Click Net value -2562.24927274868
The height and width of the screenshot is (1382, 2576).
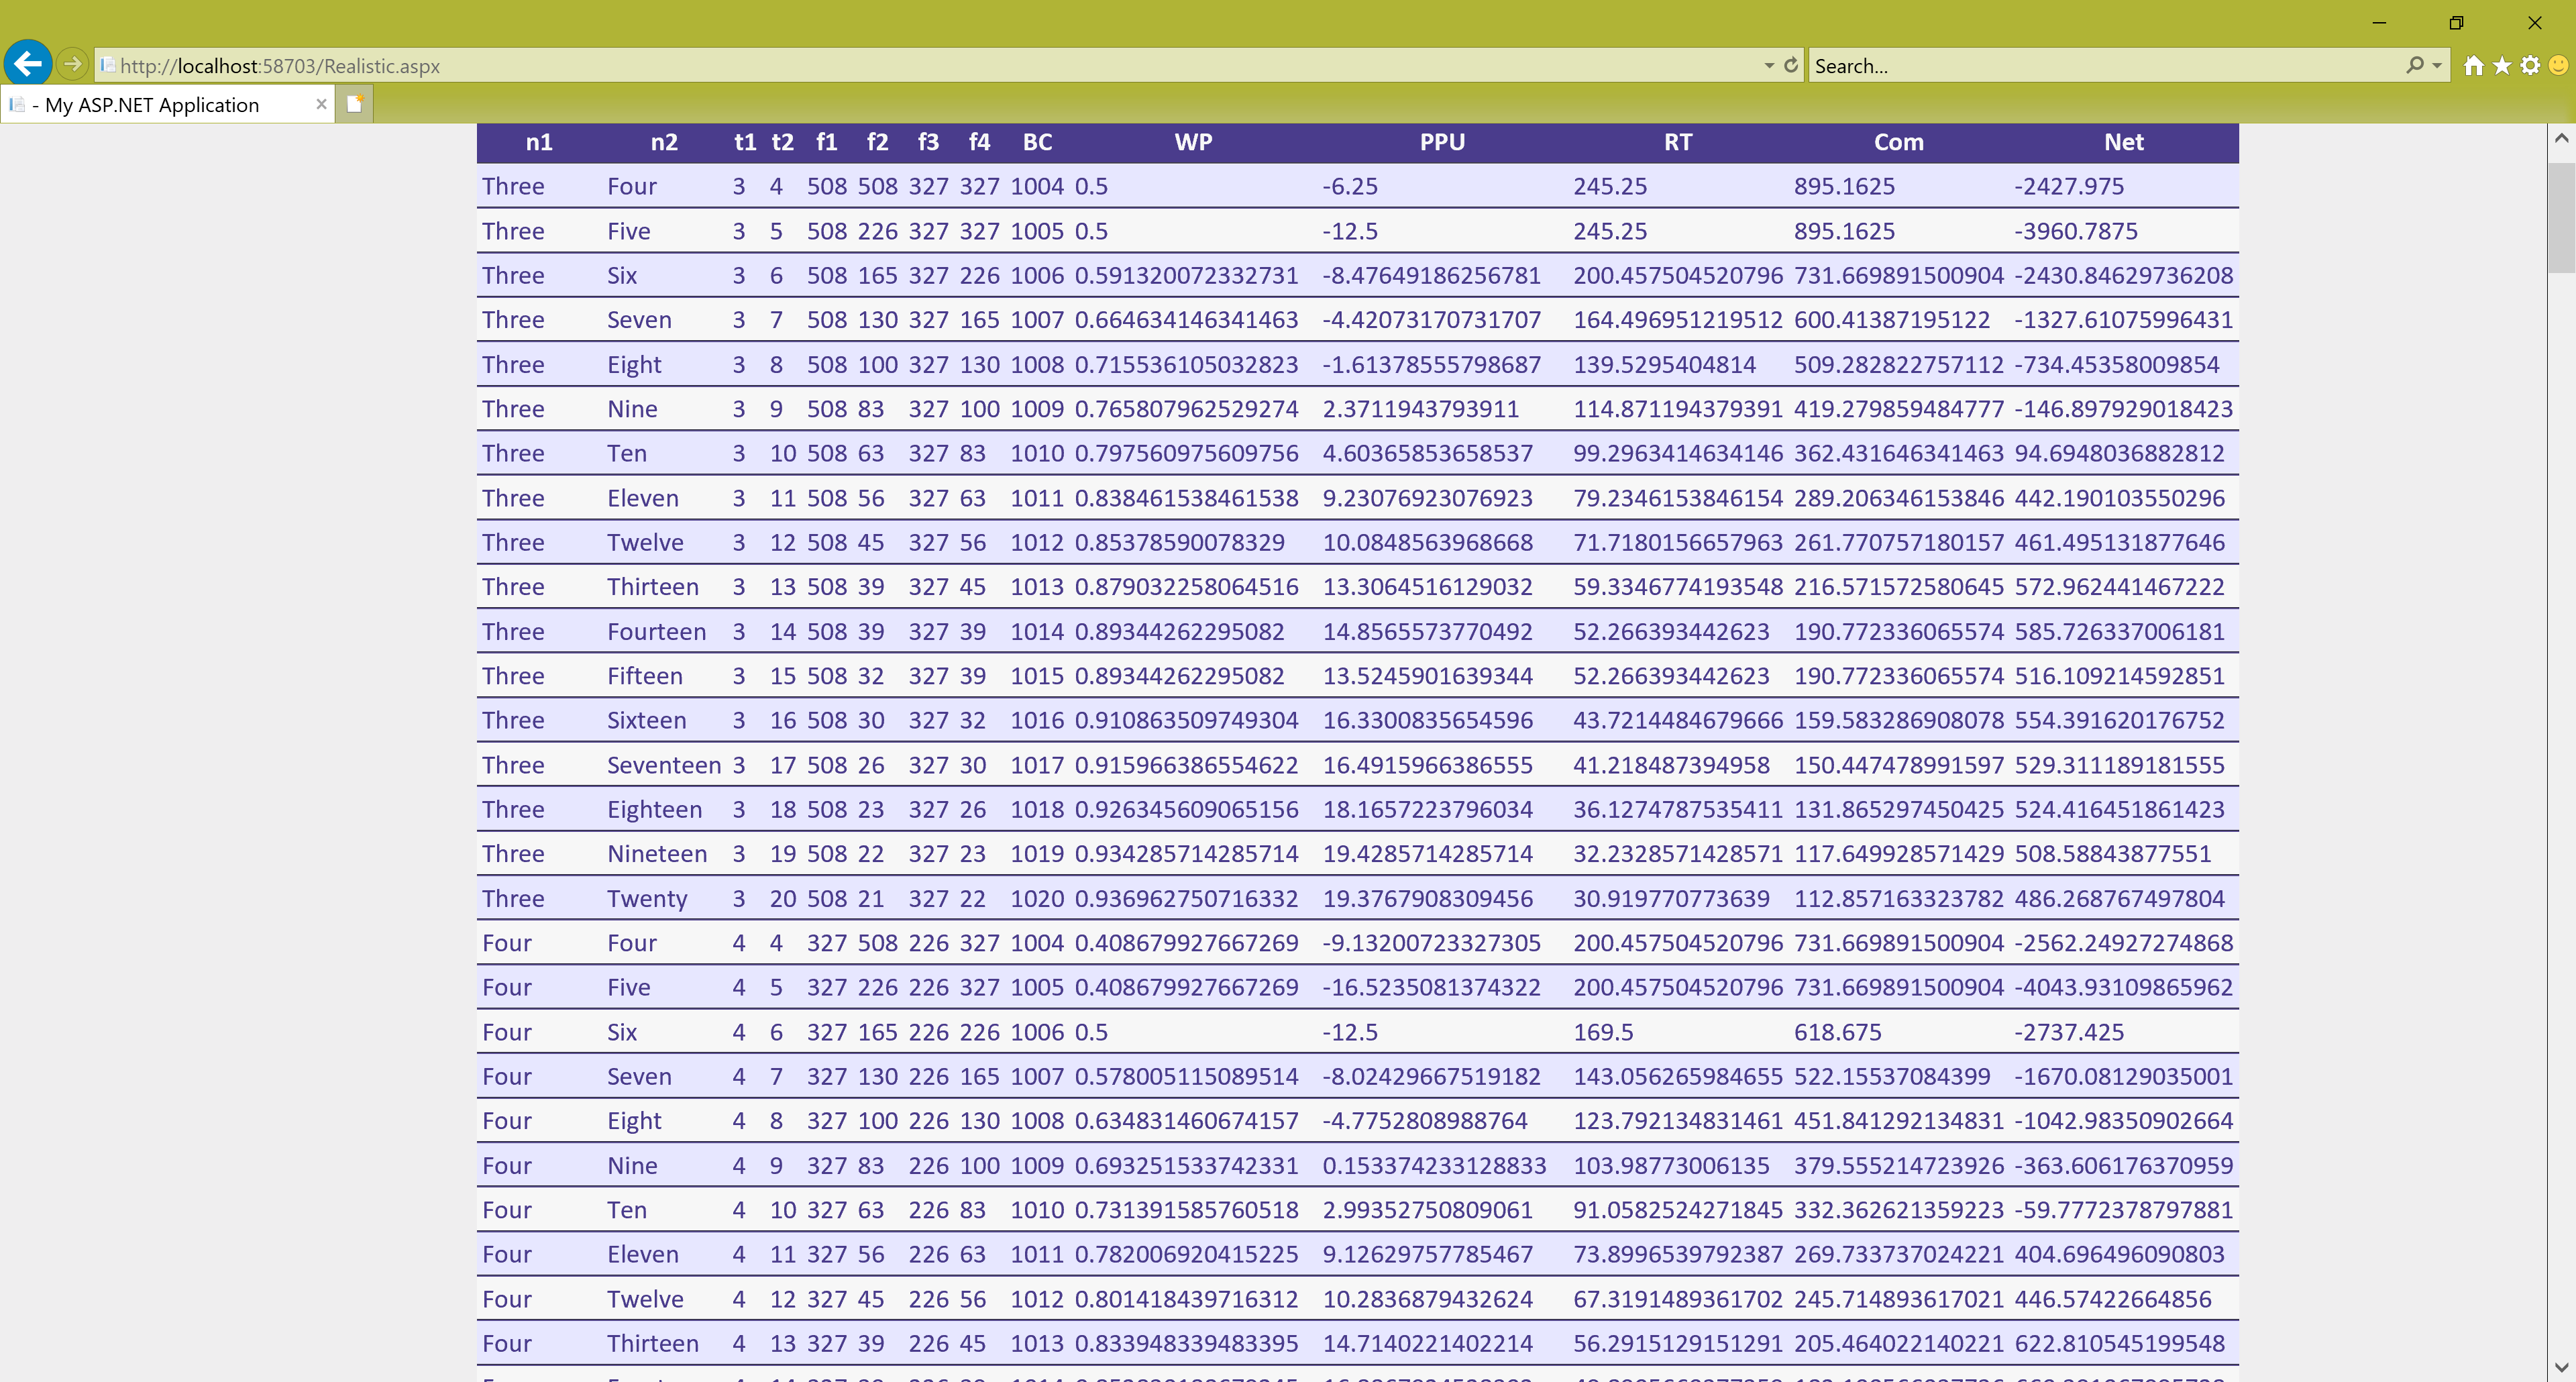[2123, 943]
